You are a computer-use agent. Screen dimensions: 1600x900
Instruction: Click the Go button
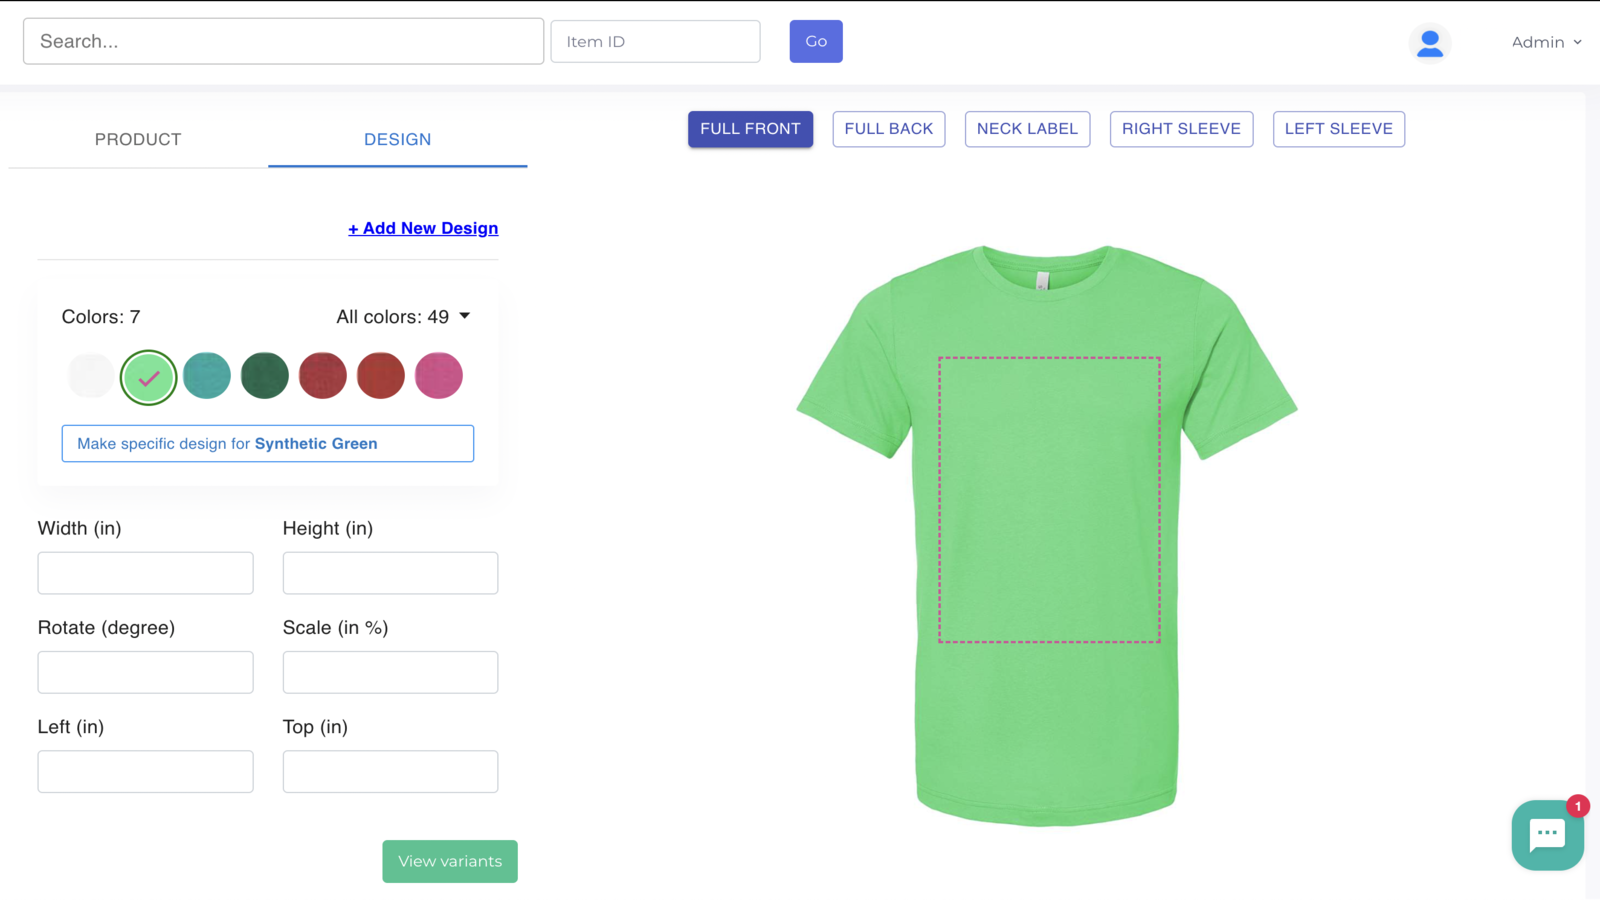(x=816, y=42)
